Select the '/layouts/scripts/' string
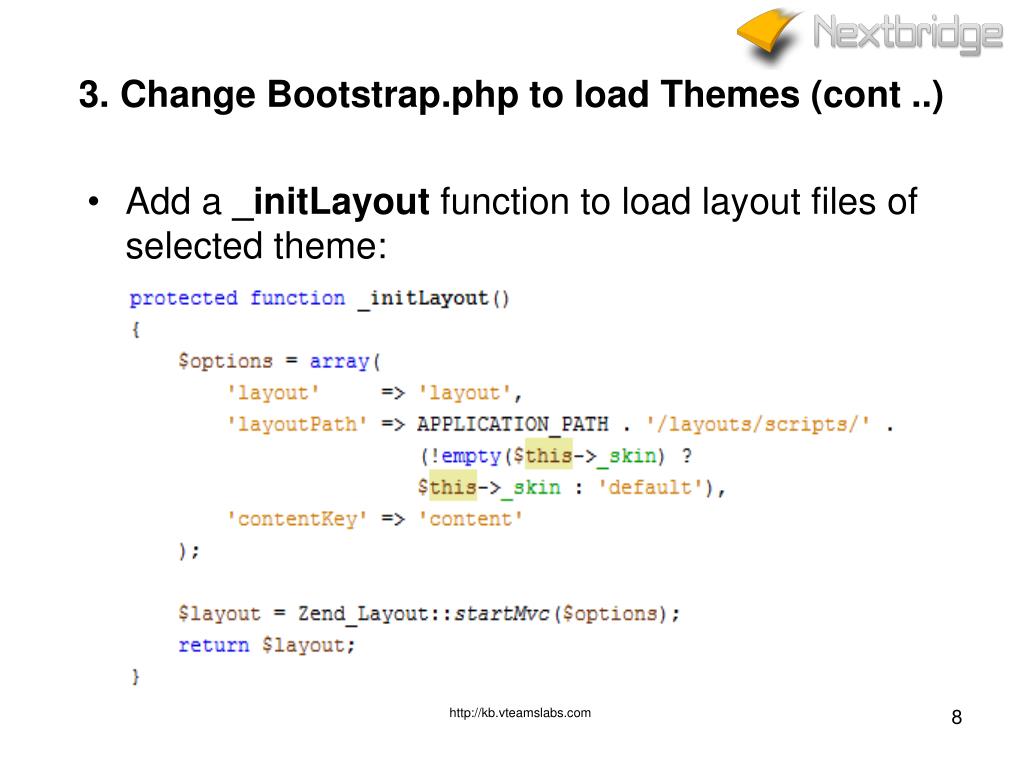This screenshot has width=1024, height=768. [x=758, y=424]
